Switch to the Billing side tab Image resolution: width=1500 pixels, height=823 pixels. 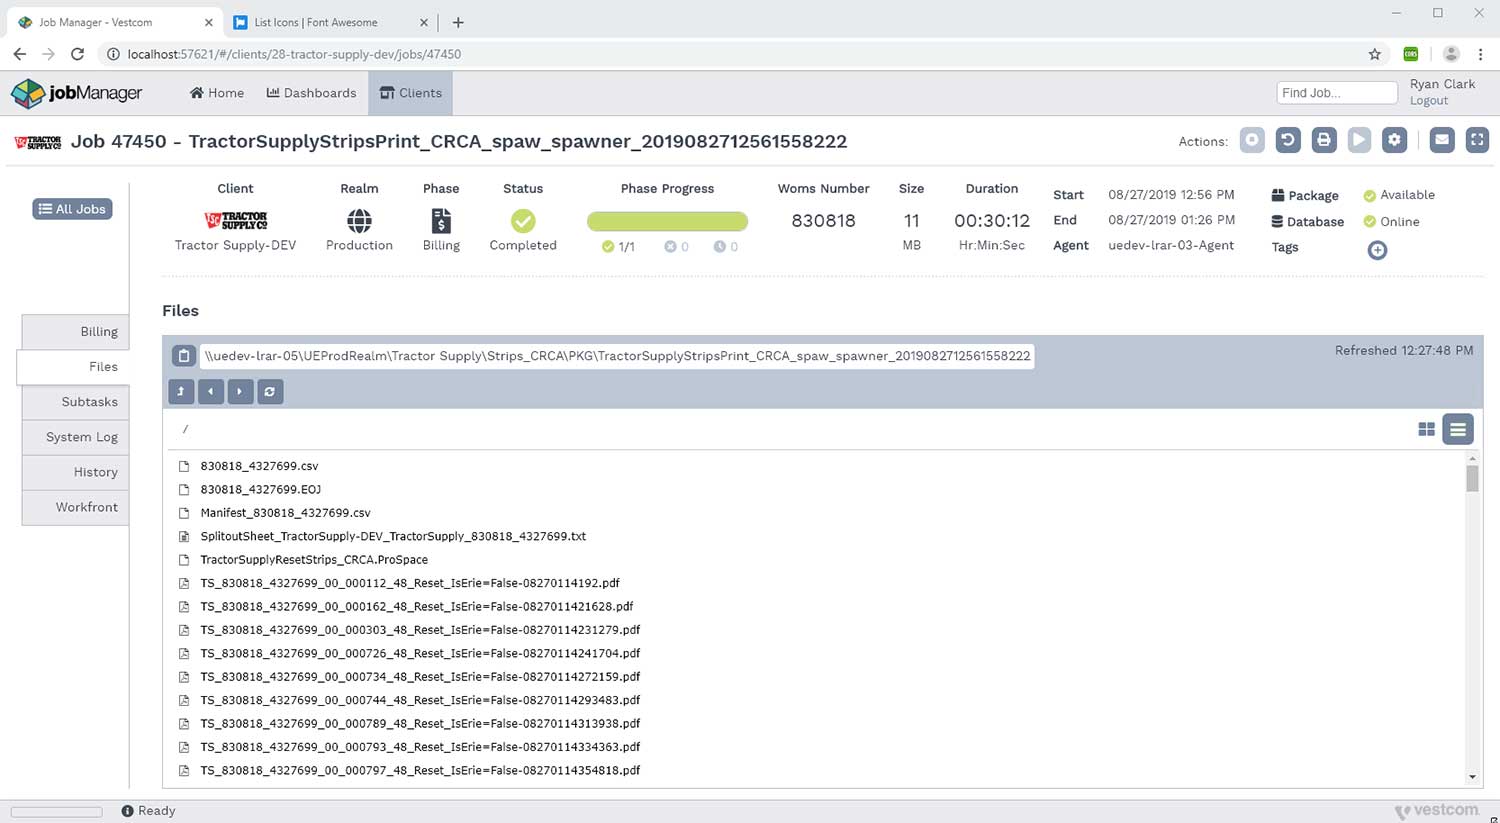coord(75,332)
